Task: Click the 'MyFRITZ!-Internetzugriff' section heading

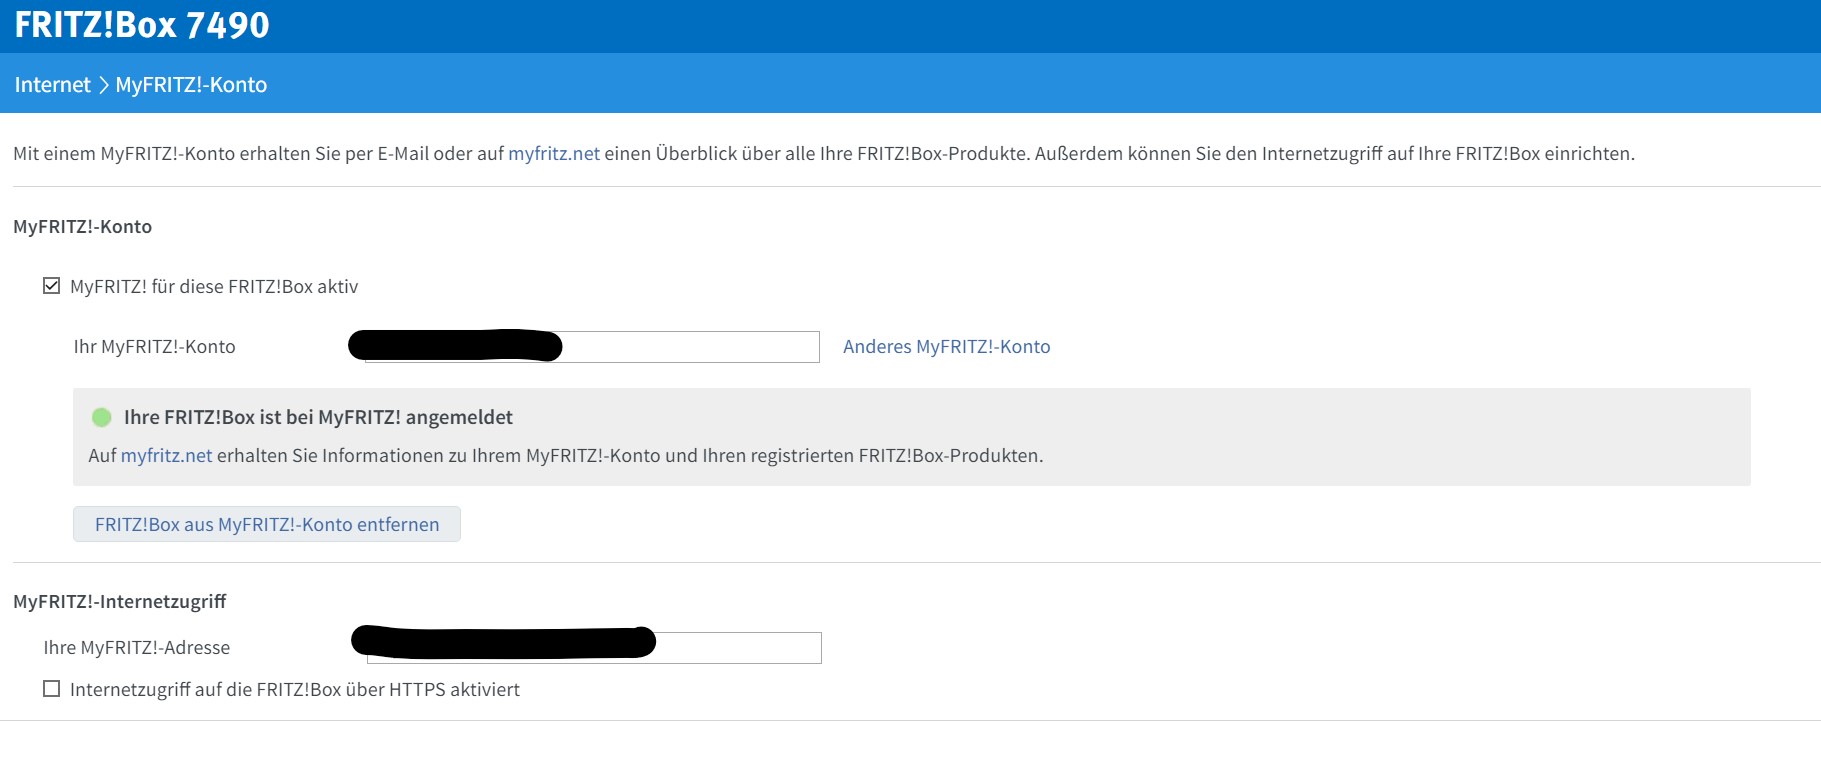Action: click(120, 601)
